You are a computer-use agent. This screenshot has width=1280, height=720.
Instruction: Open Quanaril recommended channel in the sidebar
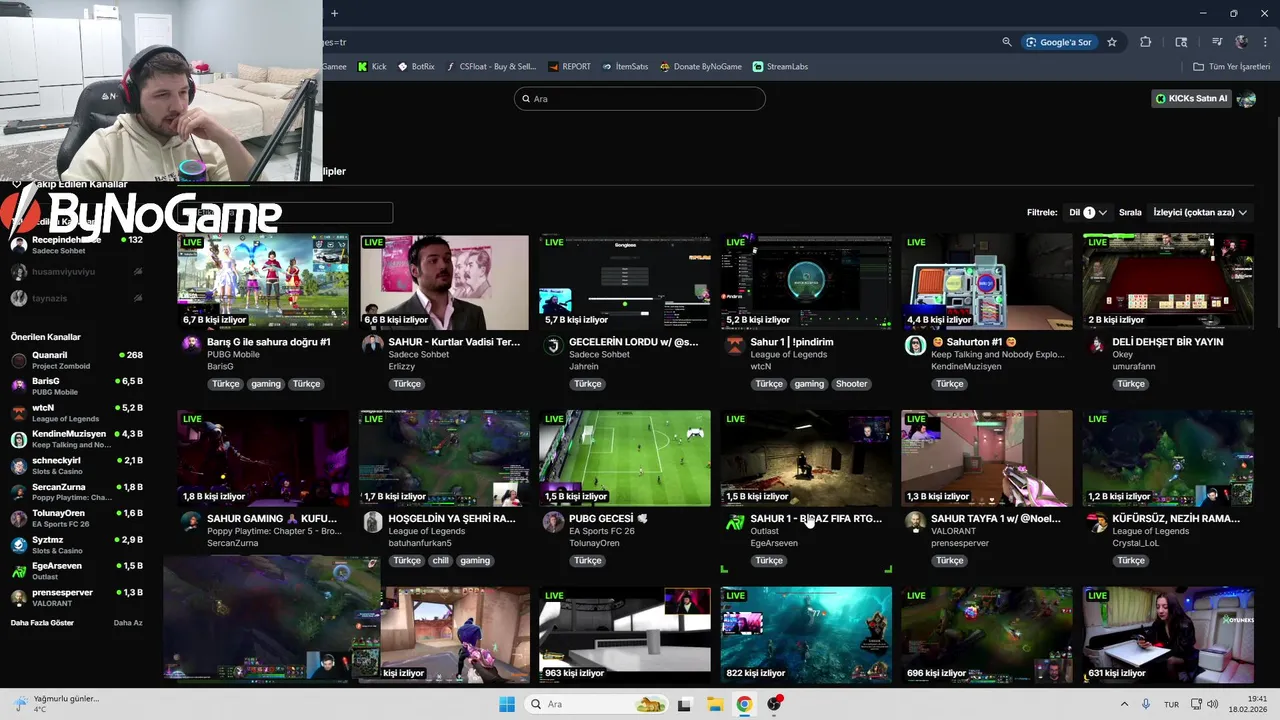click(x=76, y=360)
